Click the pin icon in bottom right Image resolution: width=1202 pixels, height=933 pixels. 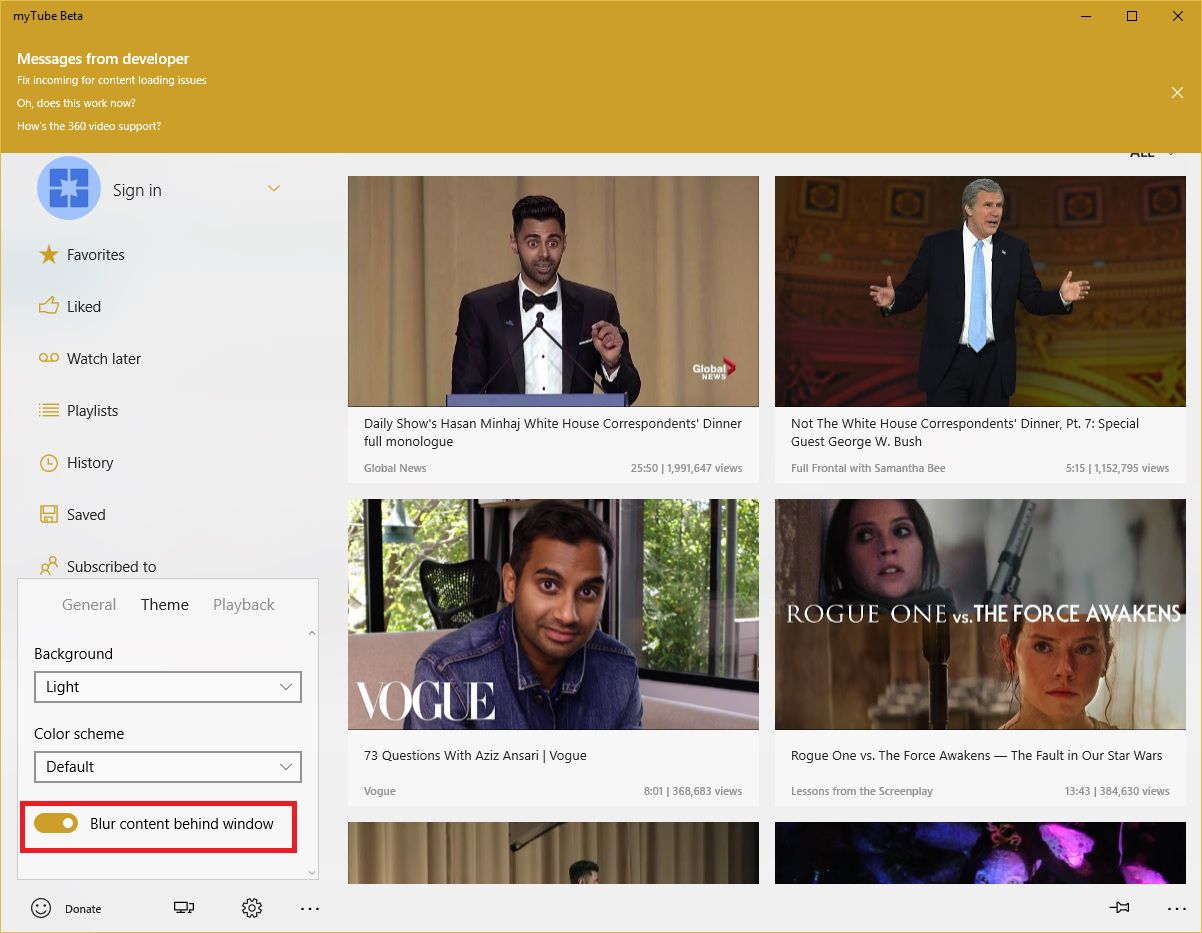pos(1119,908)
